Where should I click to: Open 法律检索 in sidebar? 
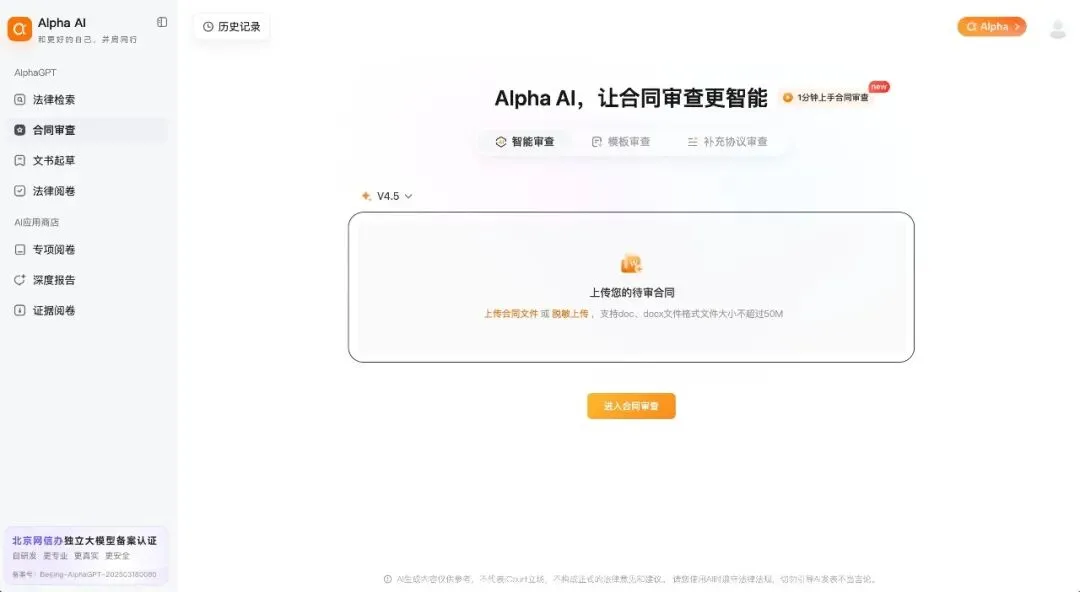[x=87, y=100]
